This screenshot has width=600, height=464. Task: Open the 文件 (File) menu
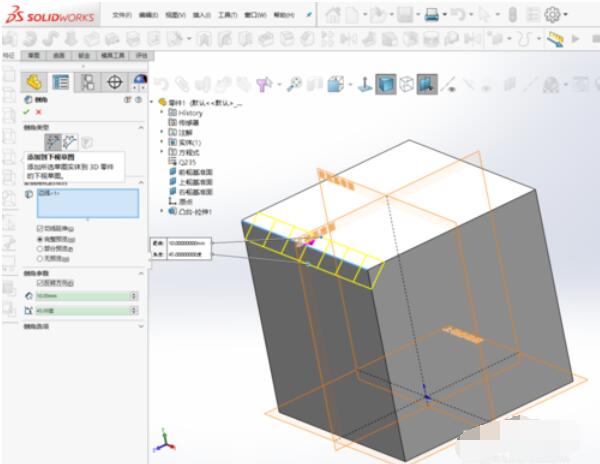[121, 16]
